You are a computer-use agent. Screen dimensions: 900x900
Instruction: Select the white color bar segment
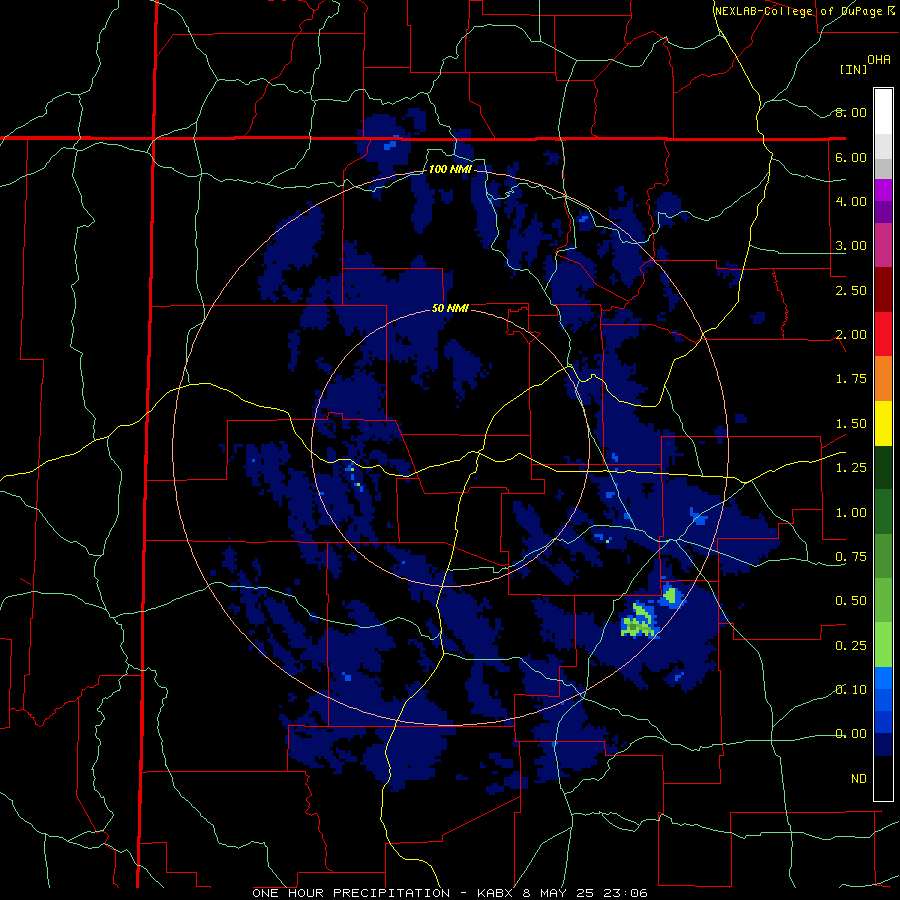(883, 111)
